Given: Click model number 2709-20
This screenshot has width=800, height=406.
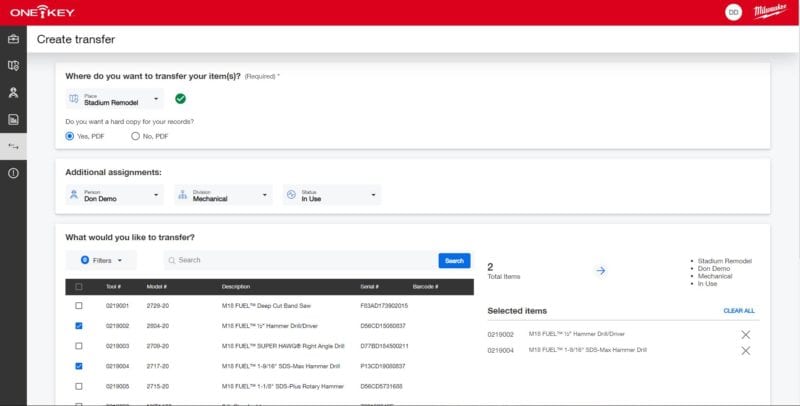Looking at the screenshot, I should [158, 346].
